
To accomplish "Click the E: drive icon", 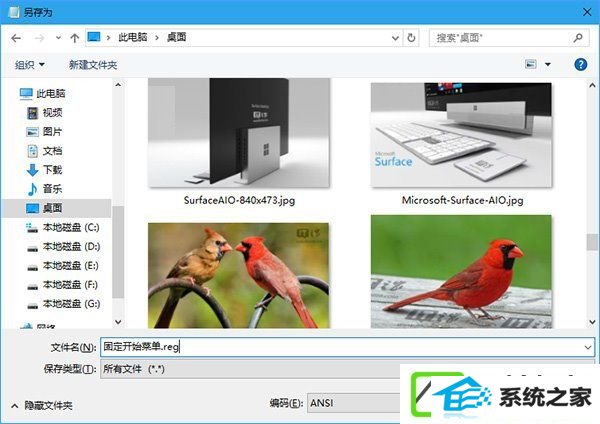I will click(x=33, y=267).
